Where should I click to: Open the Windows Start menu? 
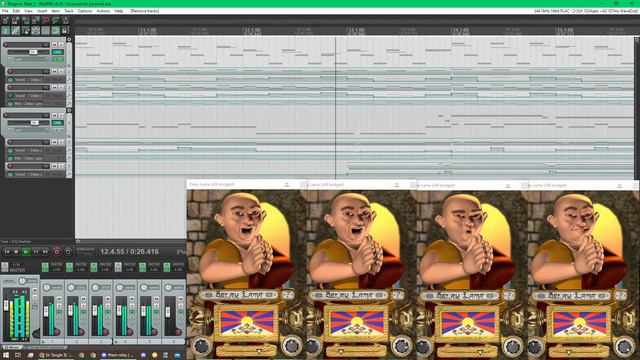click(6, 356)
